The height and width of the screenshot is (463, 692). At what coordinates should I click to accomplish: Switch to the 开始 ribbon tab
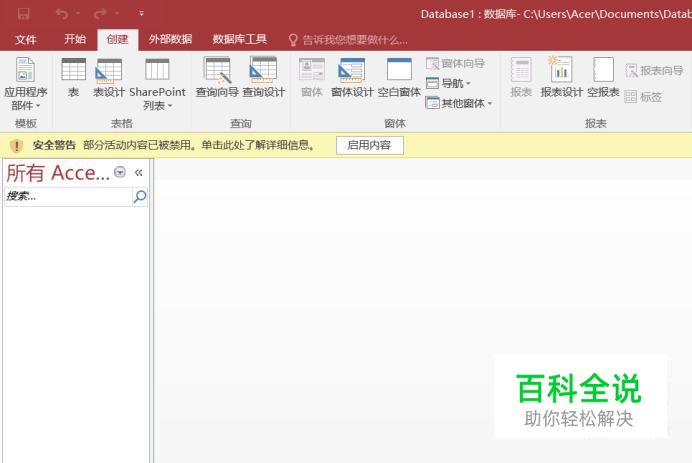pyautogui.click(x=75, y=39)
